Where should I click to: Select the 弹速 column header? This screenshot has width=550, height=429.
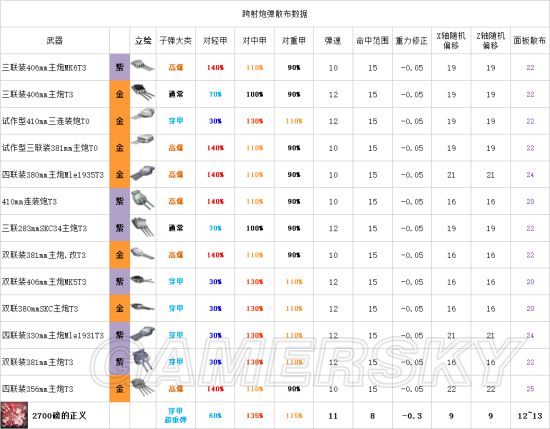333,40
